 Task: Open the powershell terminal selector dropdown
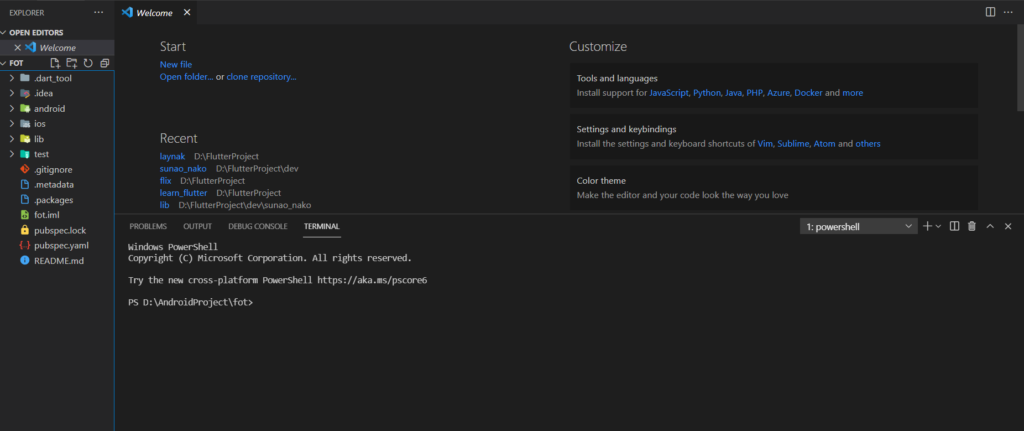click(x=859, y=227)
